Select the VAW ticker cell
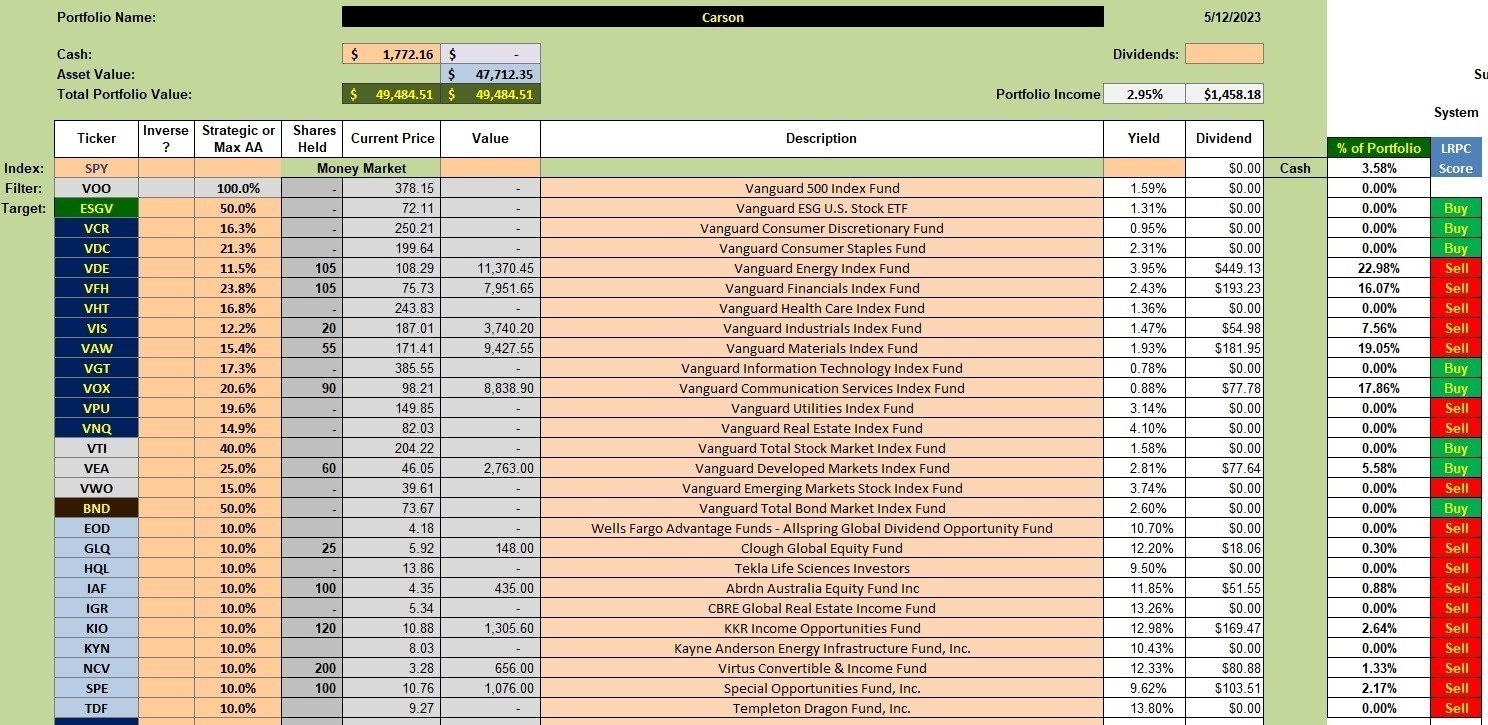This screenshot has height=725, width=1488. click(96, 348)
